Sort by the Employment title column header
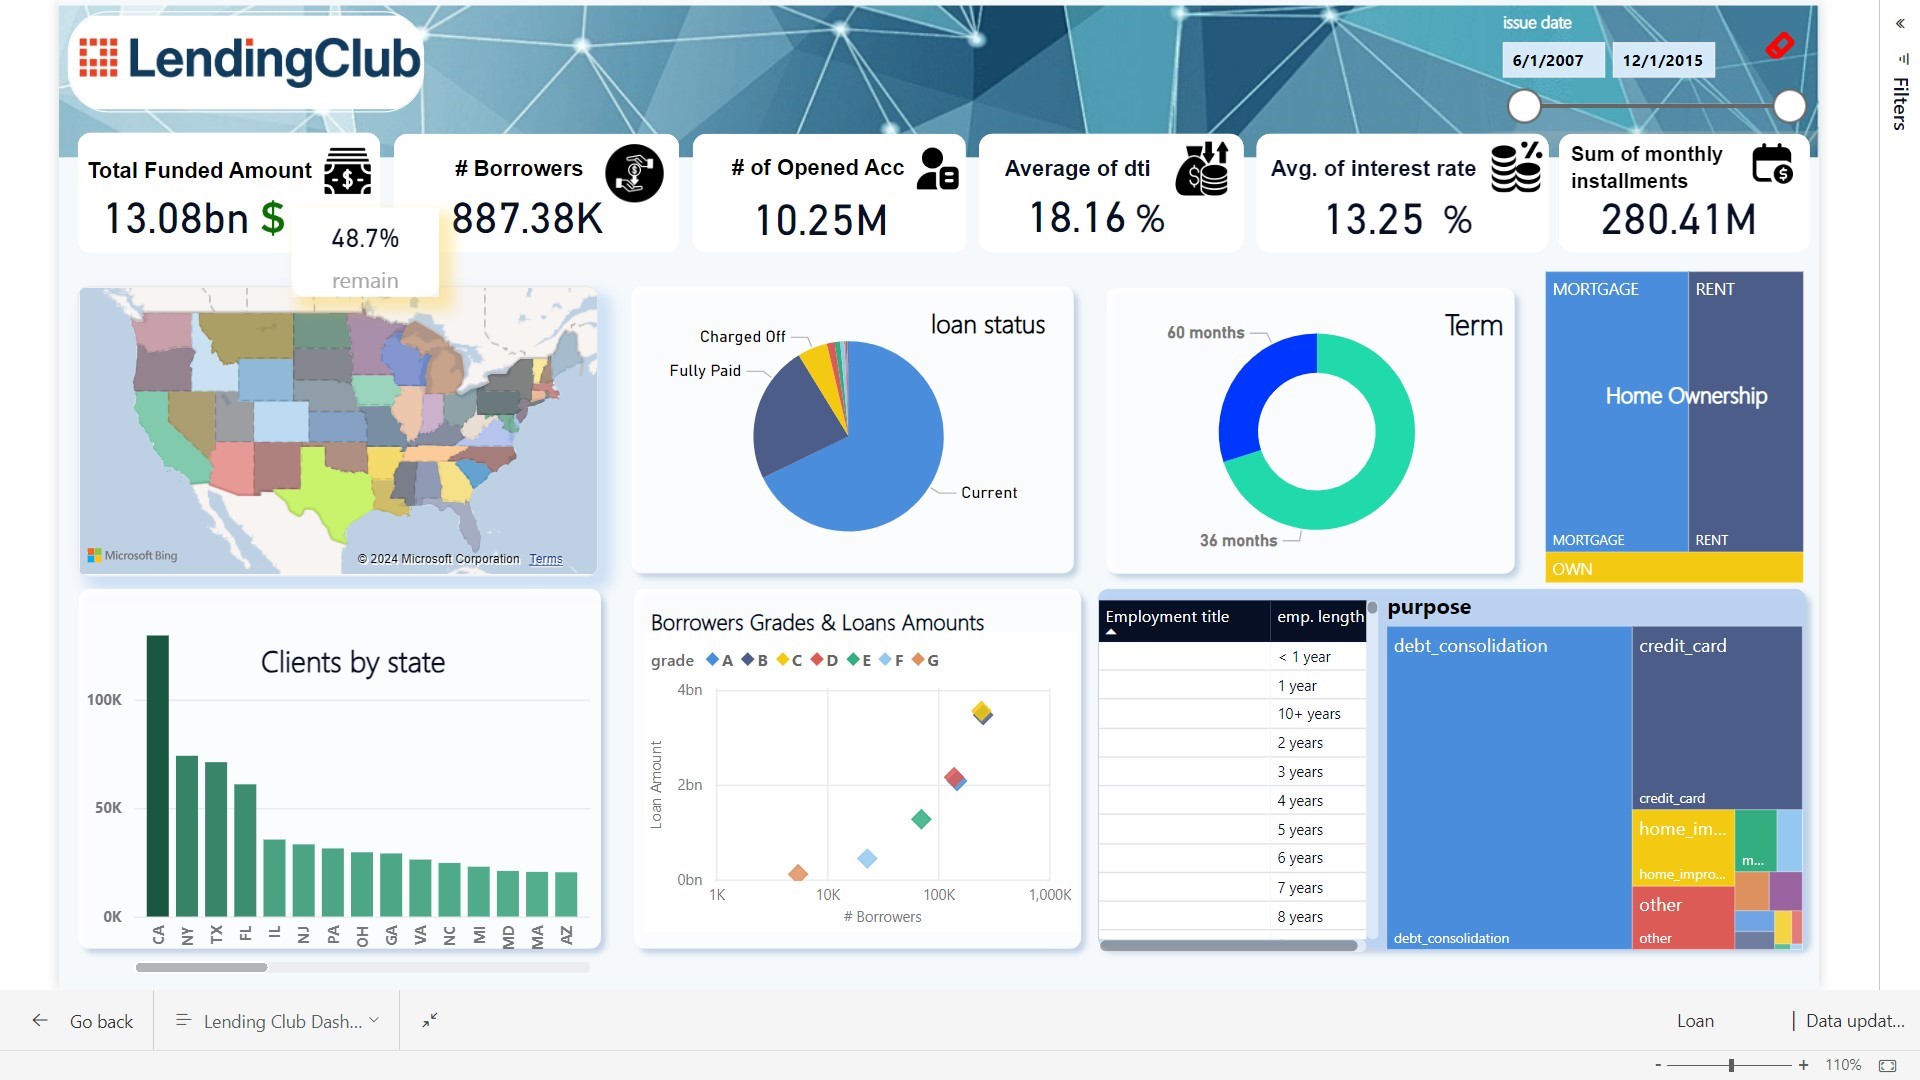Viewport: 1920px width, 1080px height. pos(1167,617)
